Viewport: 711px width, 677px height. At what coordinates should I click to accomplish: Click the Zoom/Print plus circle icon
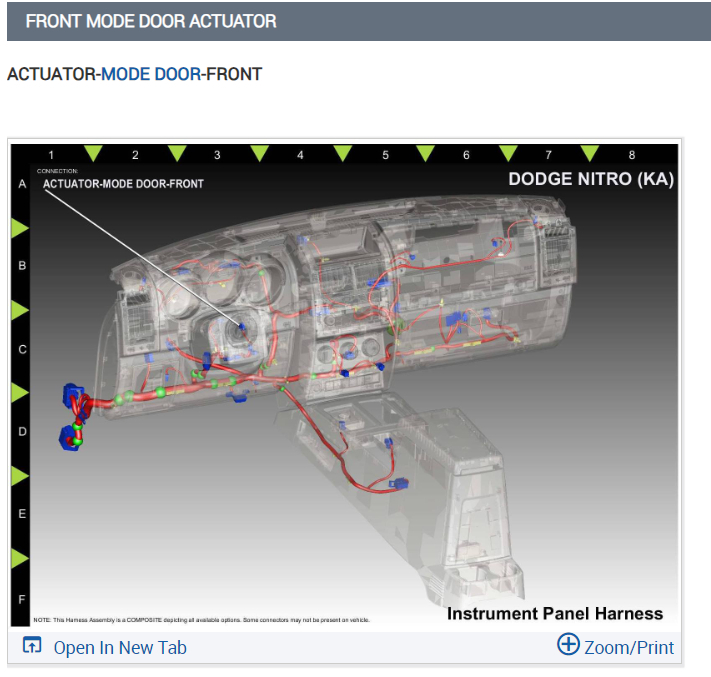coord(568,644)
